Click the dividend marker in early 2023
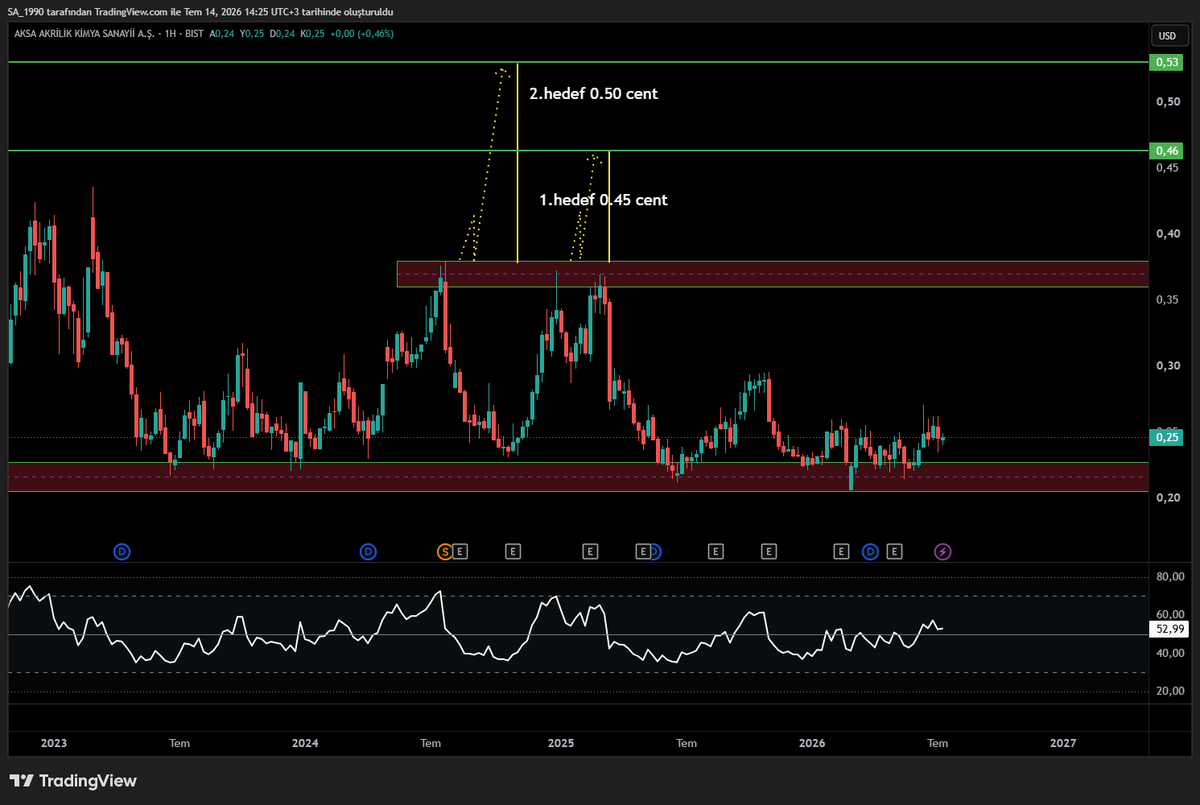This screenshot has height=805, width=1200. [121, 551]
